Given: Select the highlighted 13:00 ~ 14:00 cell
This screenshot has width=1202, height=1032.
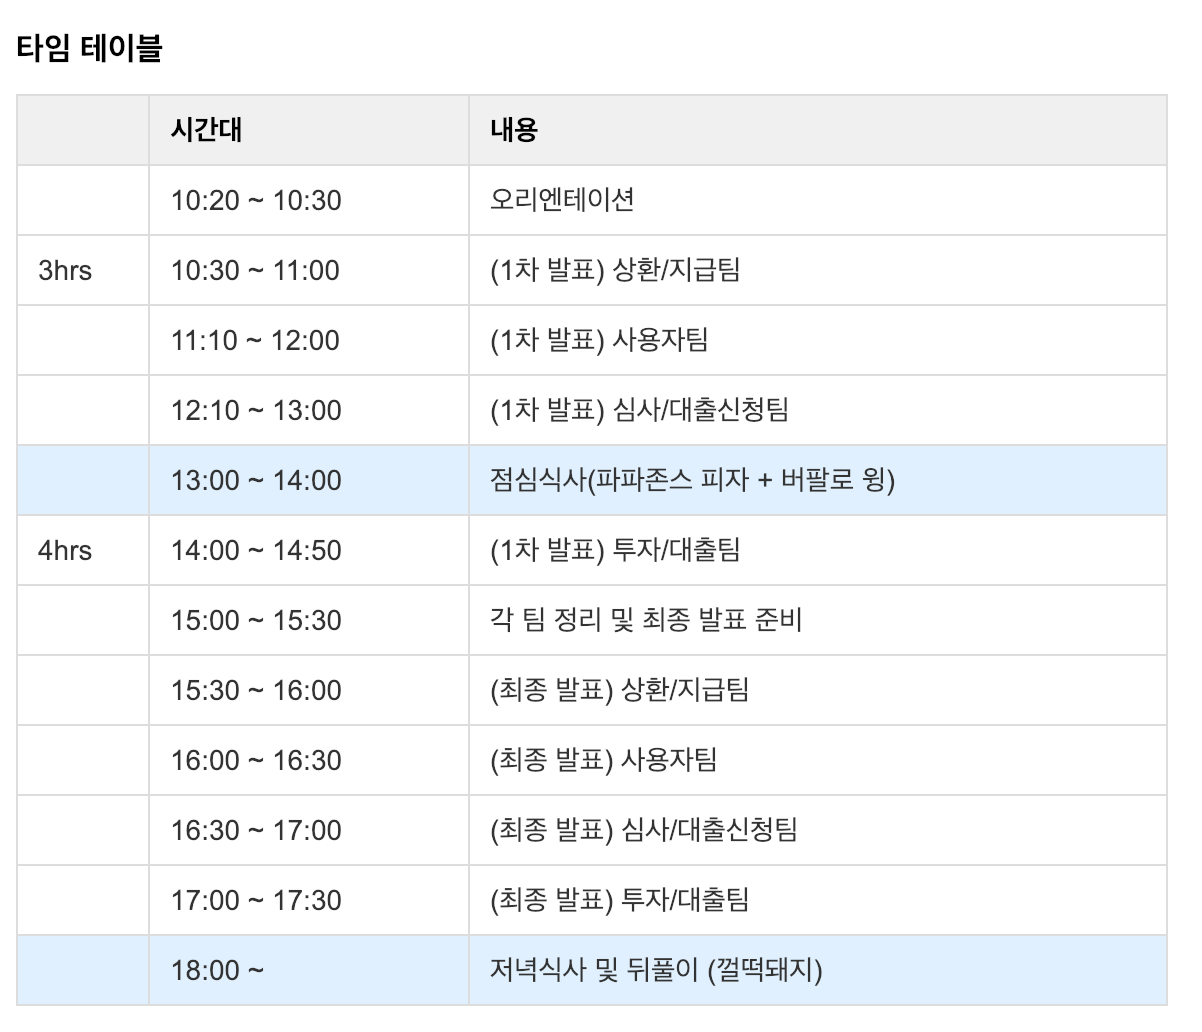Looking at the screenshot, I should point(309,480).
